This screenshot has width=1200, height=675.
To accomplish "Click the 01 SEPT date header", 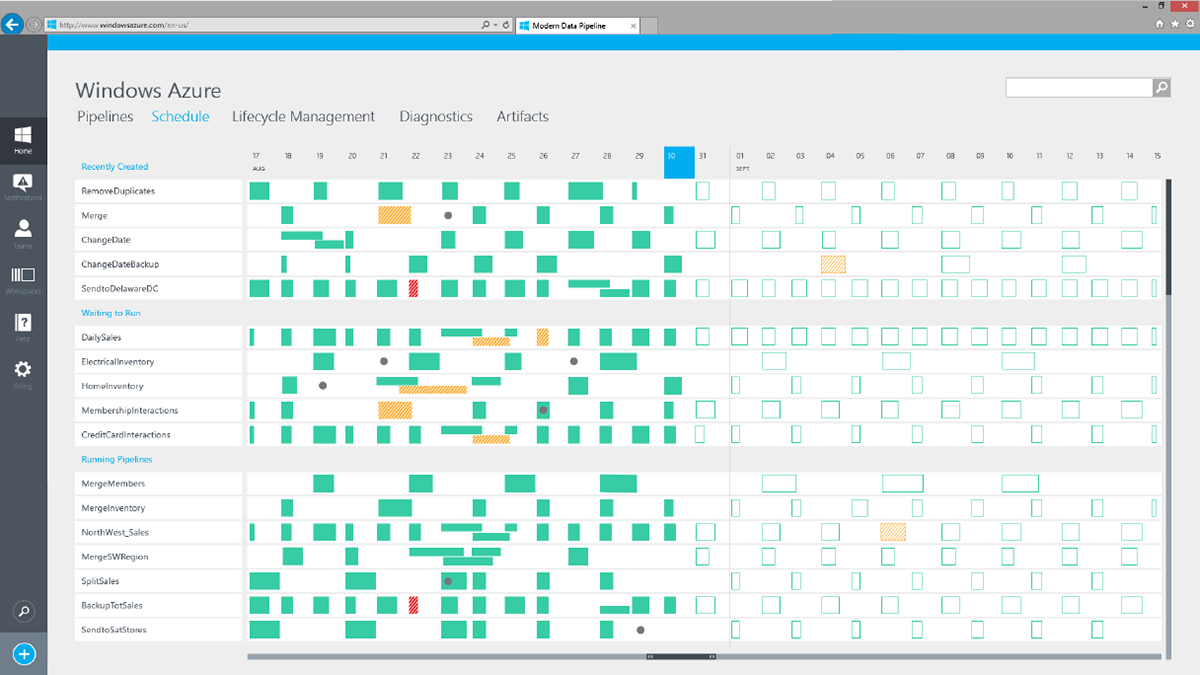I will [742, 162].
